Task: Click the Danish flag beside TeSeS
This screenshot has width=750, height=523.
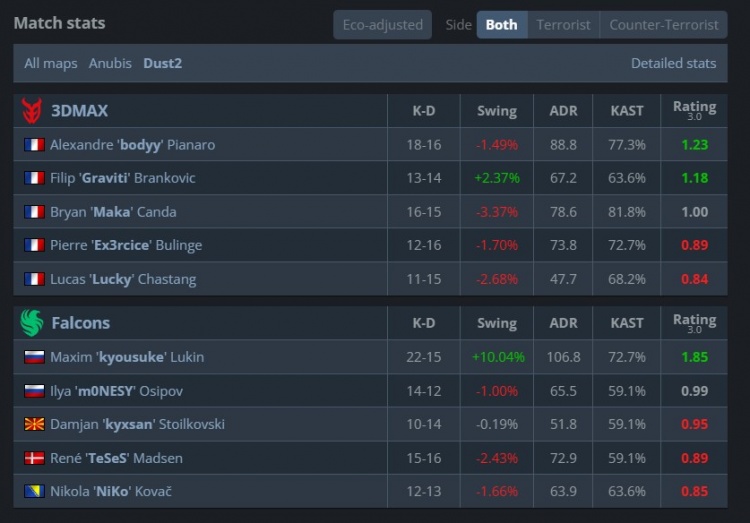Action: [35, 458]
